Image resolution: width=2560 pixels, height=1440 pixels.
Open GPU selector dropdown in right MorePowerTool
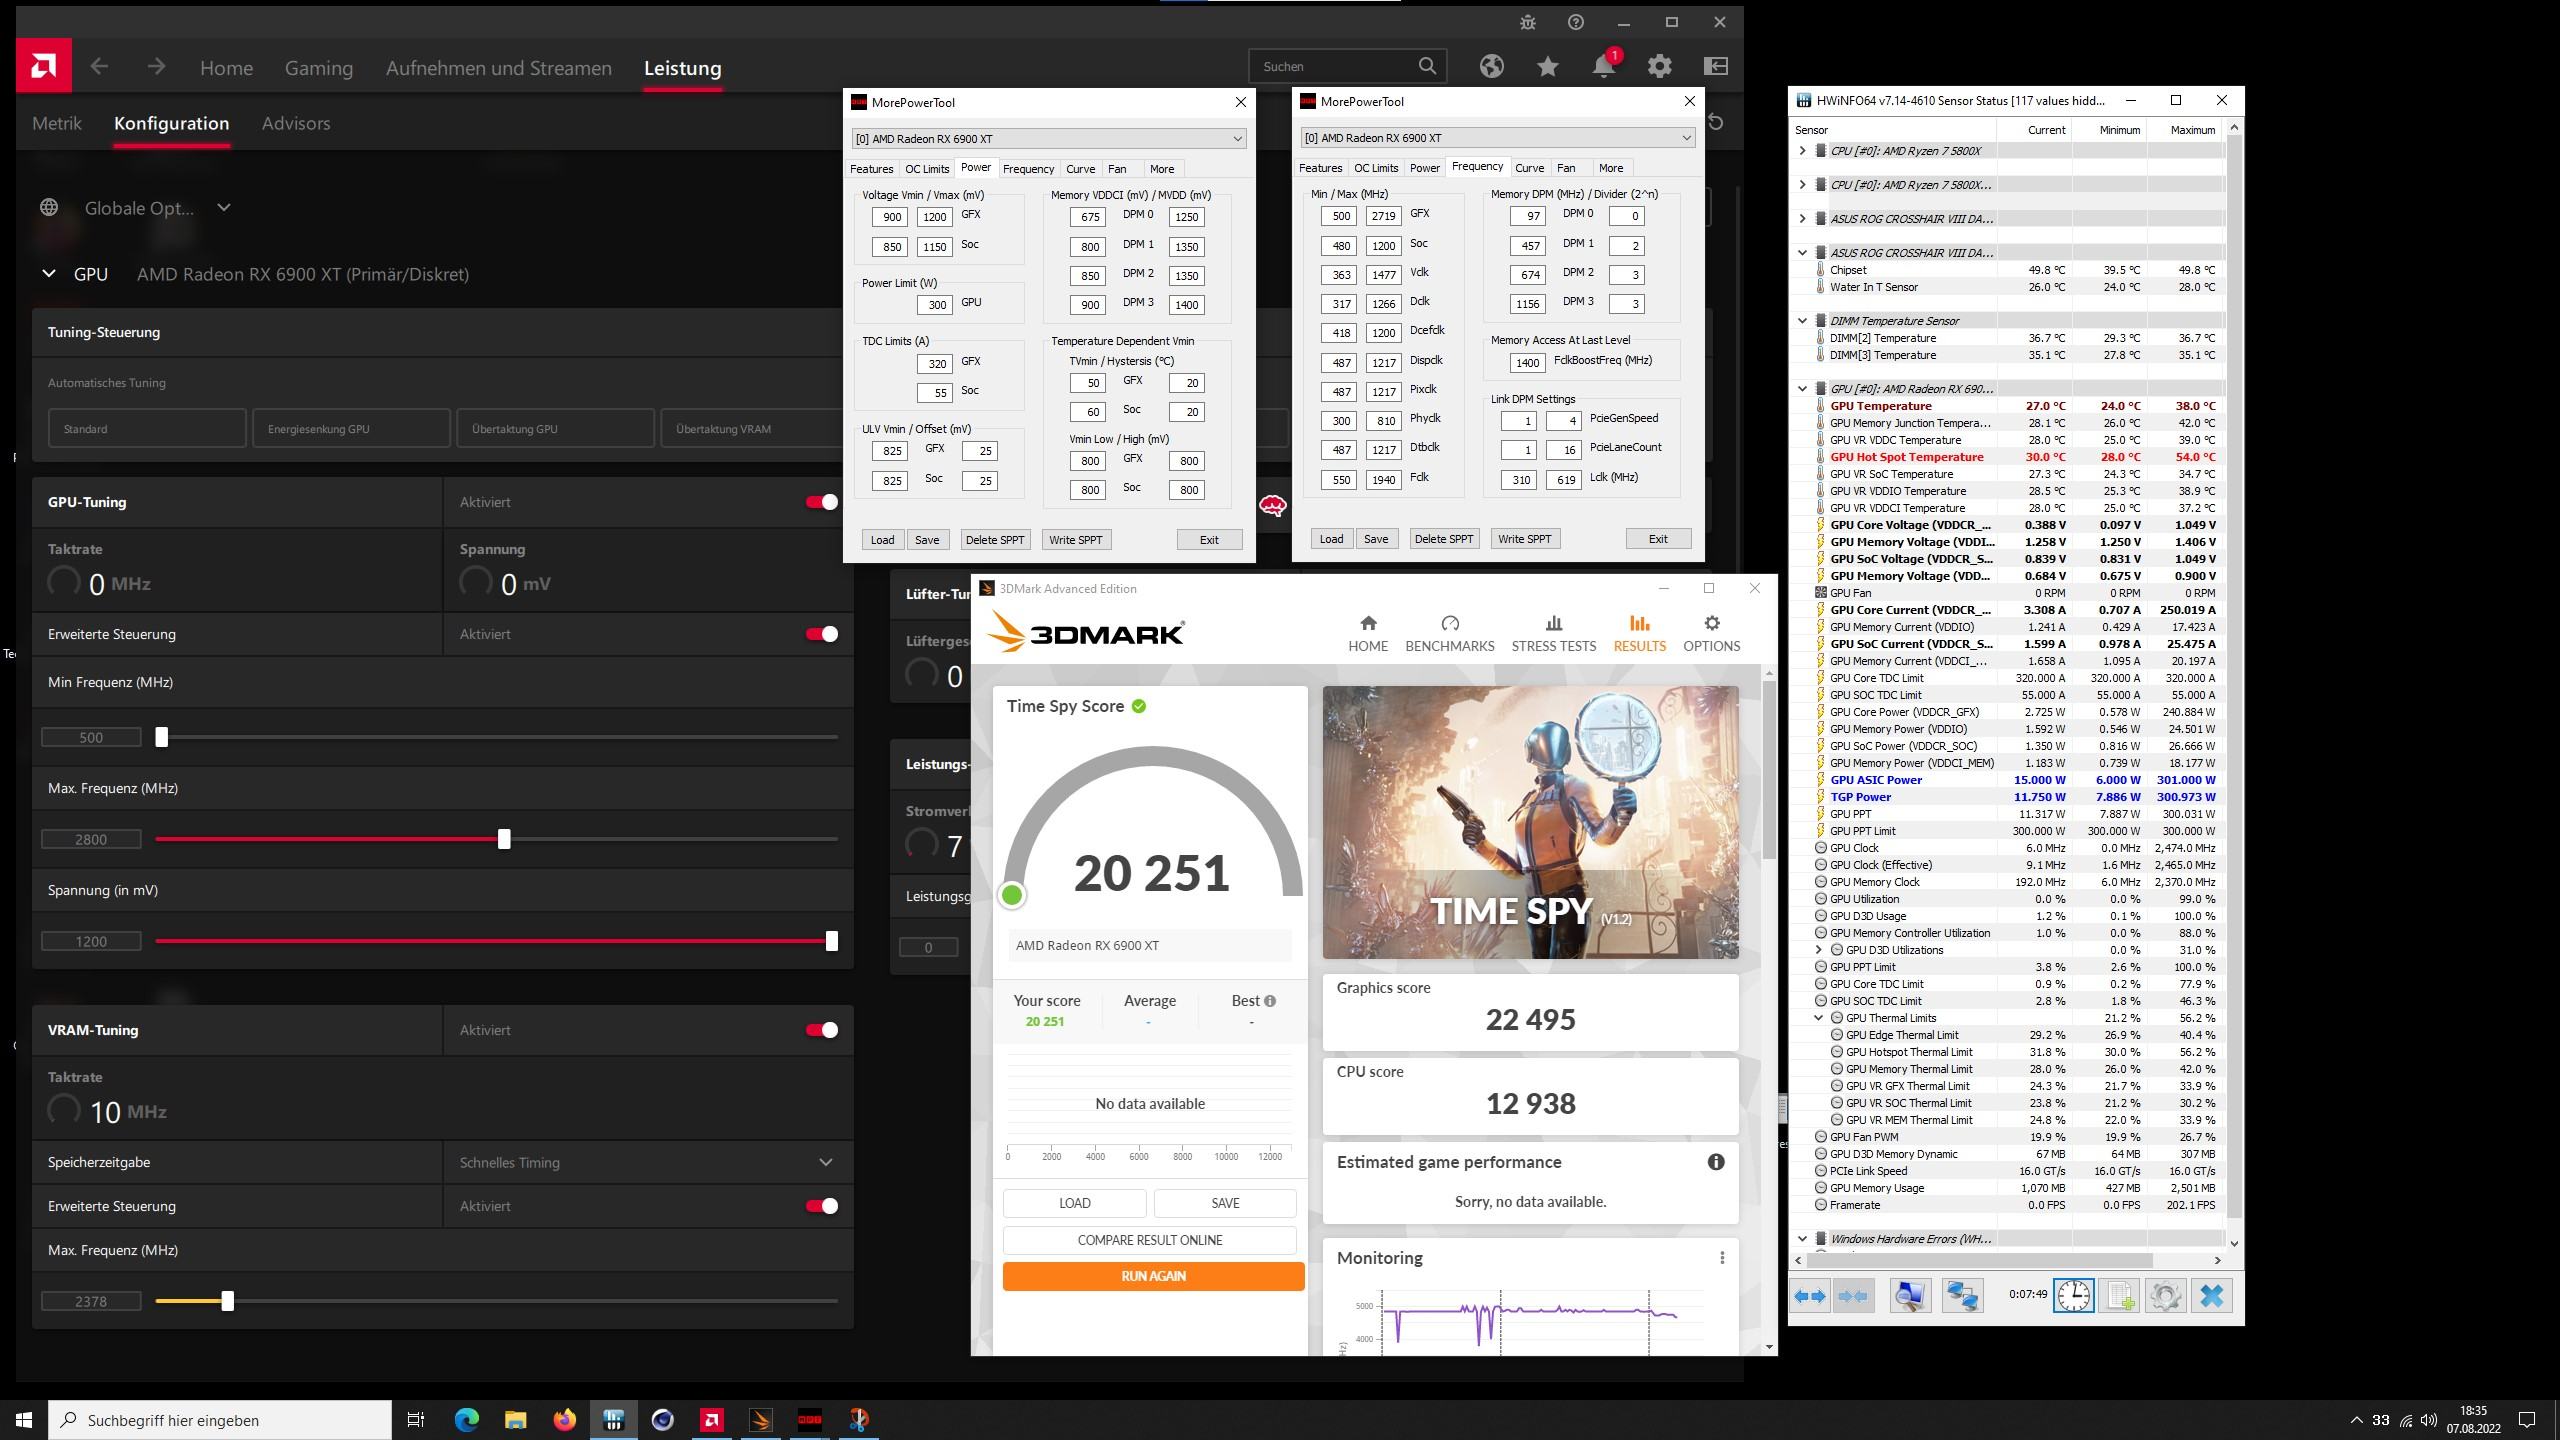click(1498, 137)
